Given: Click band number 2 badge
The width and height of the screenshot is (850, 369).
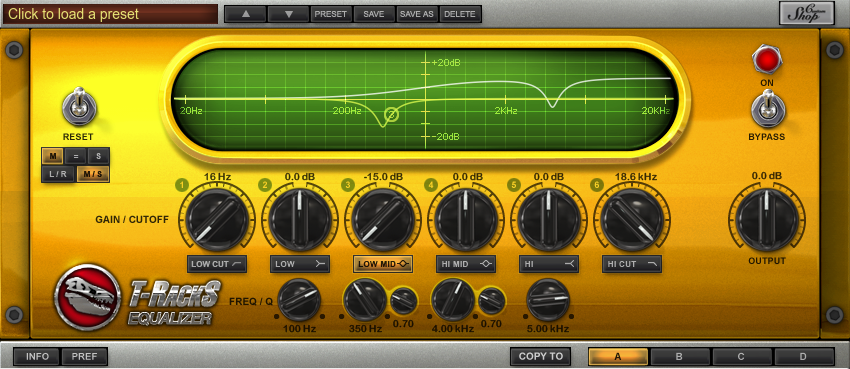Looking at the screenshot, I should tap(265, 185).
